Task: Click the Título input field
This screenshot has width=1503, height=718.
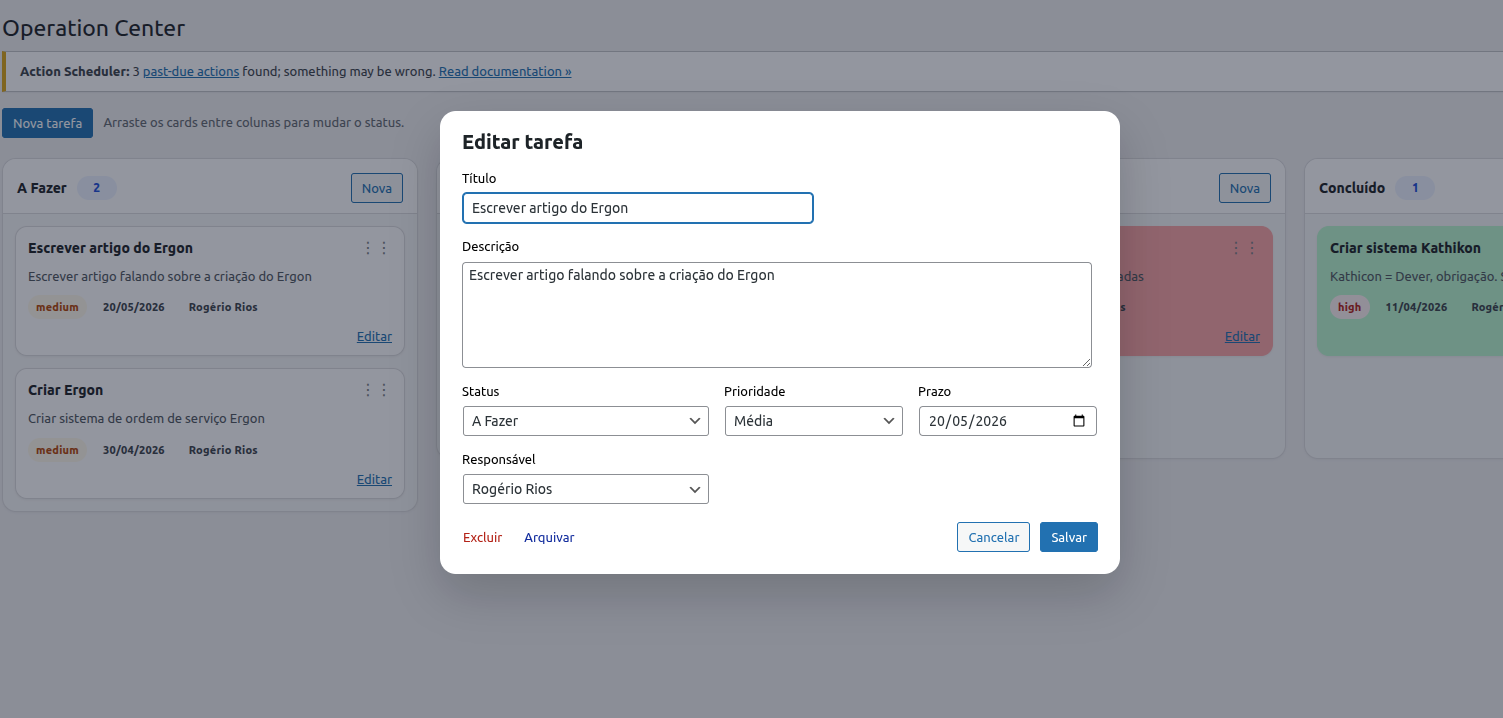Action: (x=638, y=208)
